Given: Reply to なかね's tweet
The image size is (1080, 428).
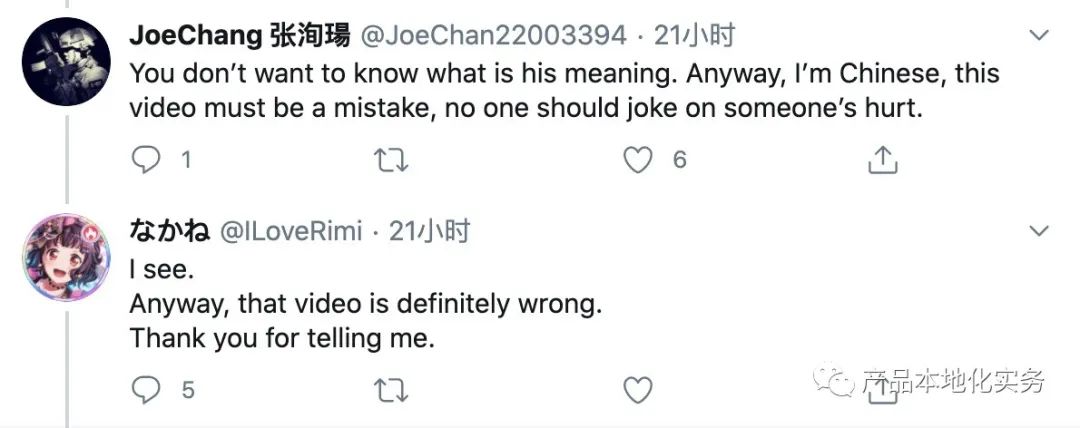Looking at the screenshot, I should [147, 390].
